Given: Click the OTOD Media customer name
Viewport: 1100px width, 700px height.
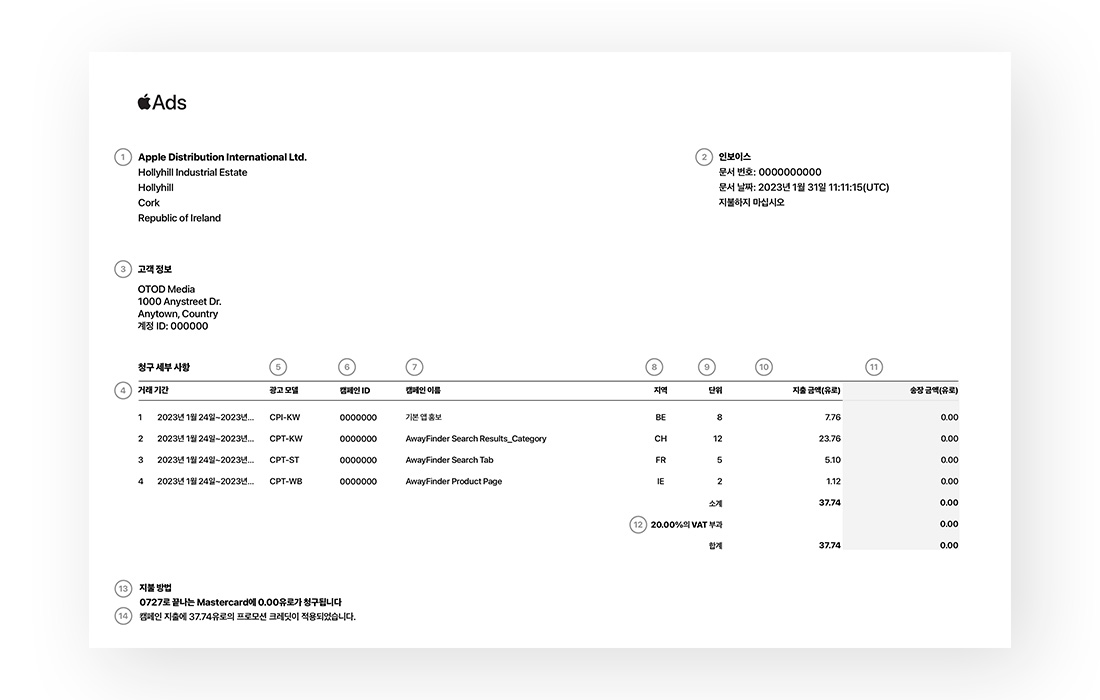Looking at the screenshot, I should pos(166,289).
